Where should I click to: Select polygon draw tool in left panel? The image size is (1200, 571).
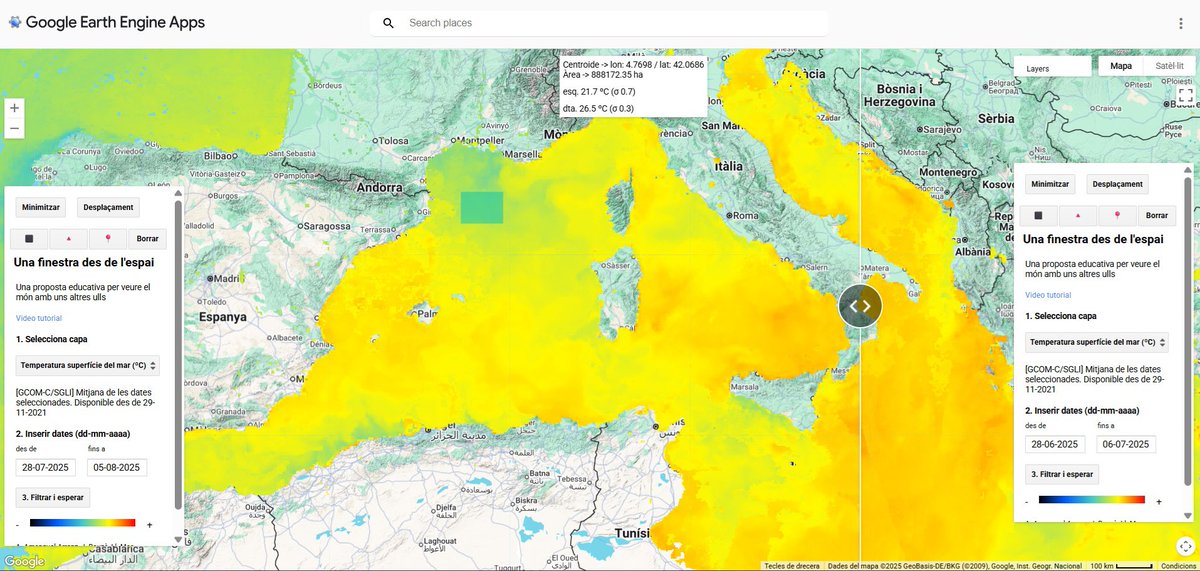(68, 239)
